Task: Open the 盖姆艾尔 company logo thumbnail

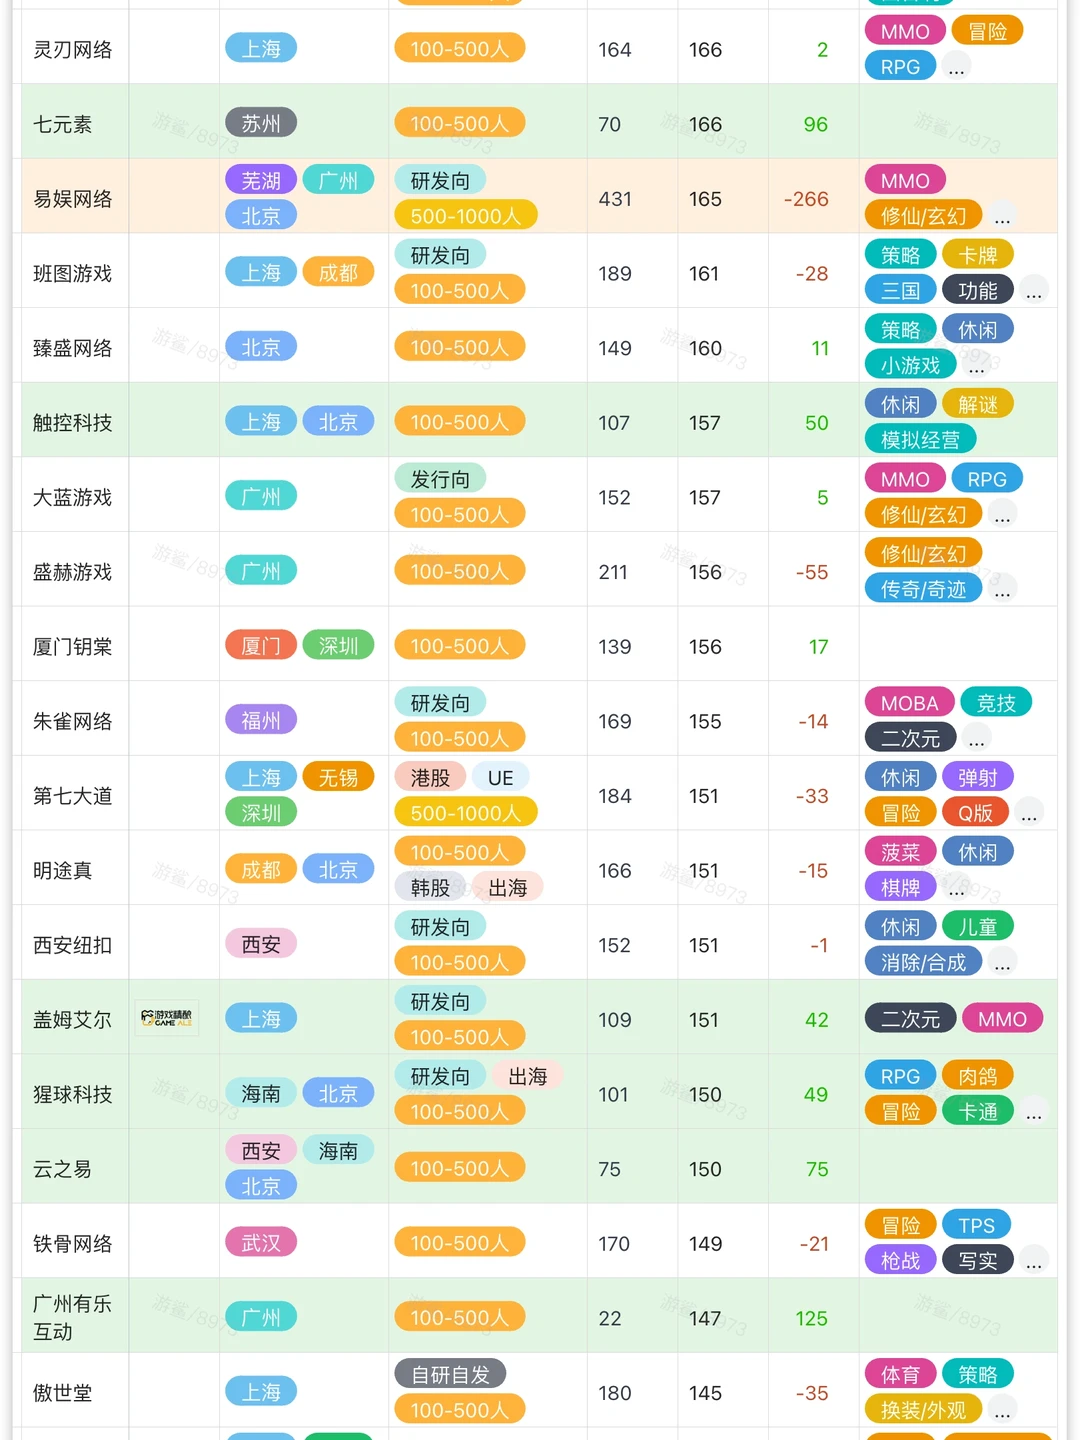Action: (x=167, y=1018)
